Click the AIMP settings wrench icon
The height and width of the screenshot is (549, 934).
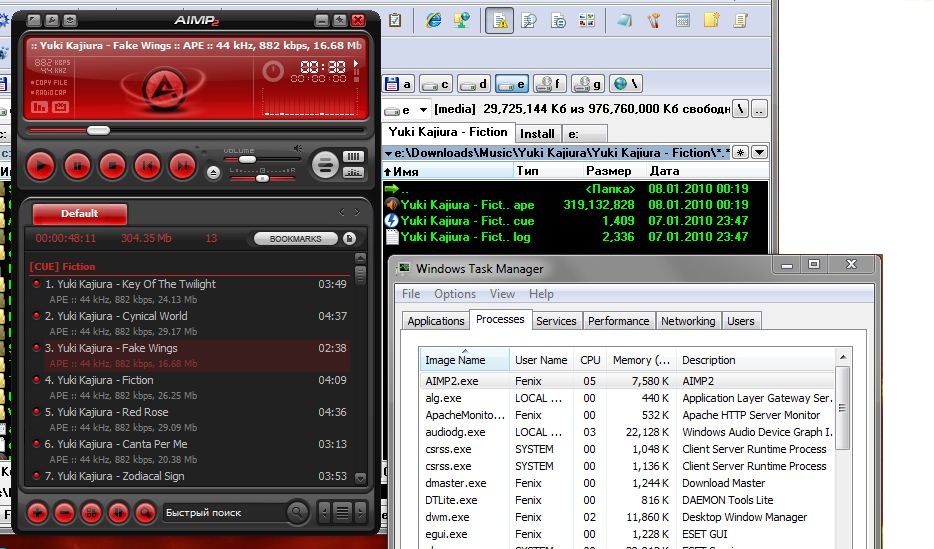[52, 20]
